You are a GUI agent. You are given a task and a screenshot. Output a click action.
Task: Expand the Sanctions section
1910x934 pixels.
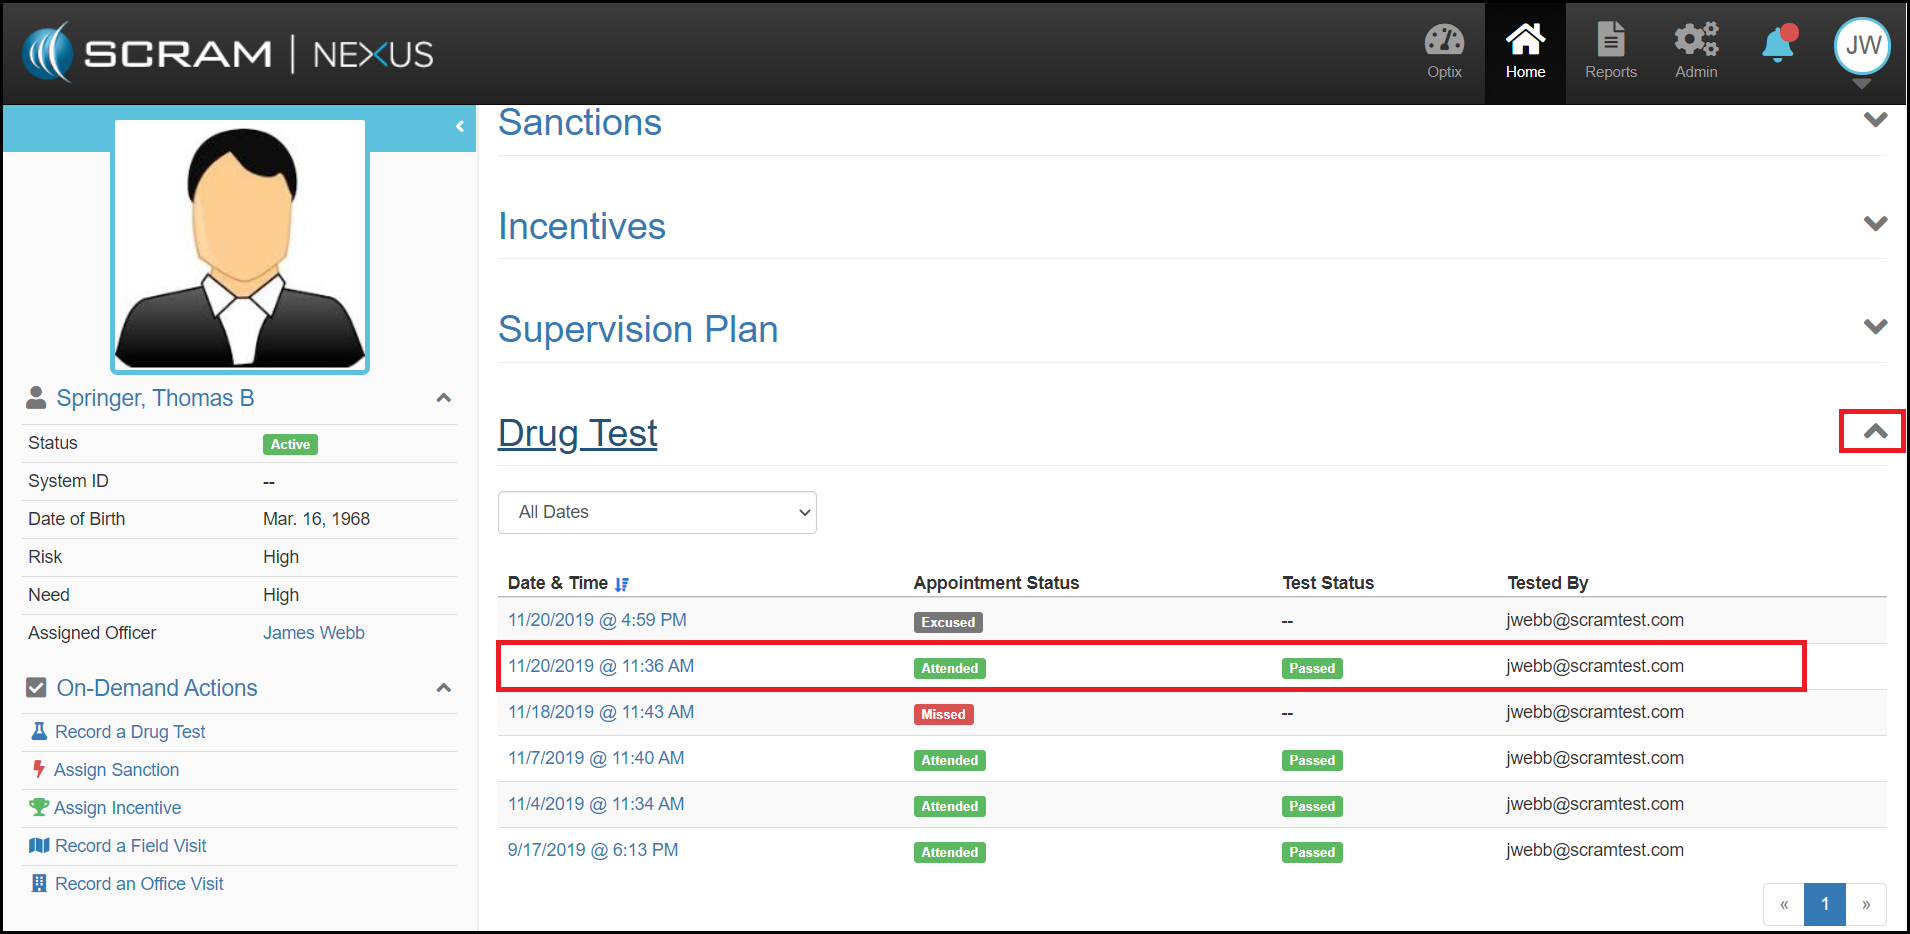click(1875, 120)
